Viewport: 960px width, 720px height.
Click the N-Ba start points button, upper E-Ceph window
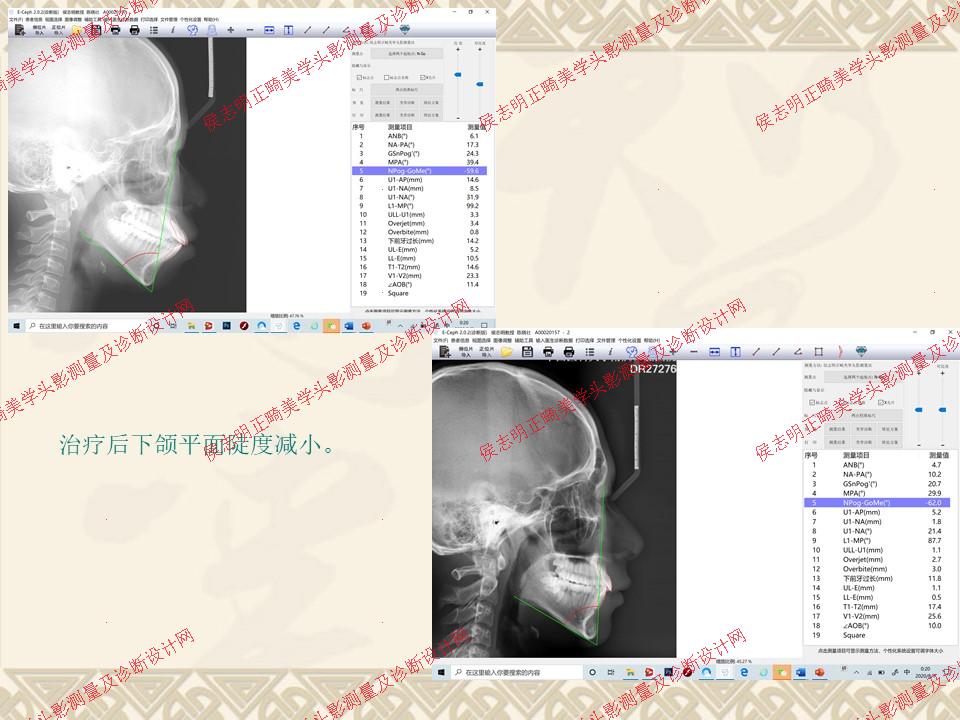click(x=407, y=54)
